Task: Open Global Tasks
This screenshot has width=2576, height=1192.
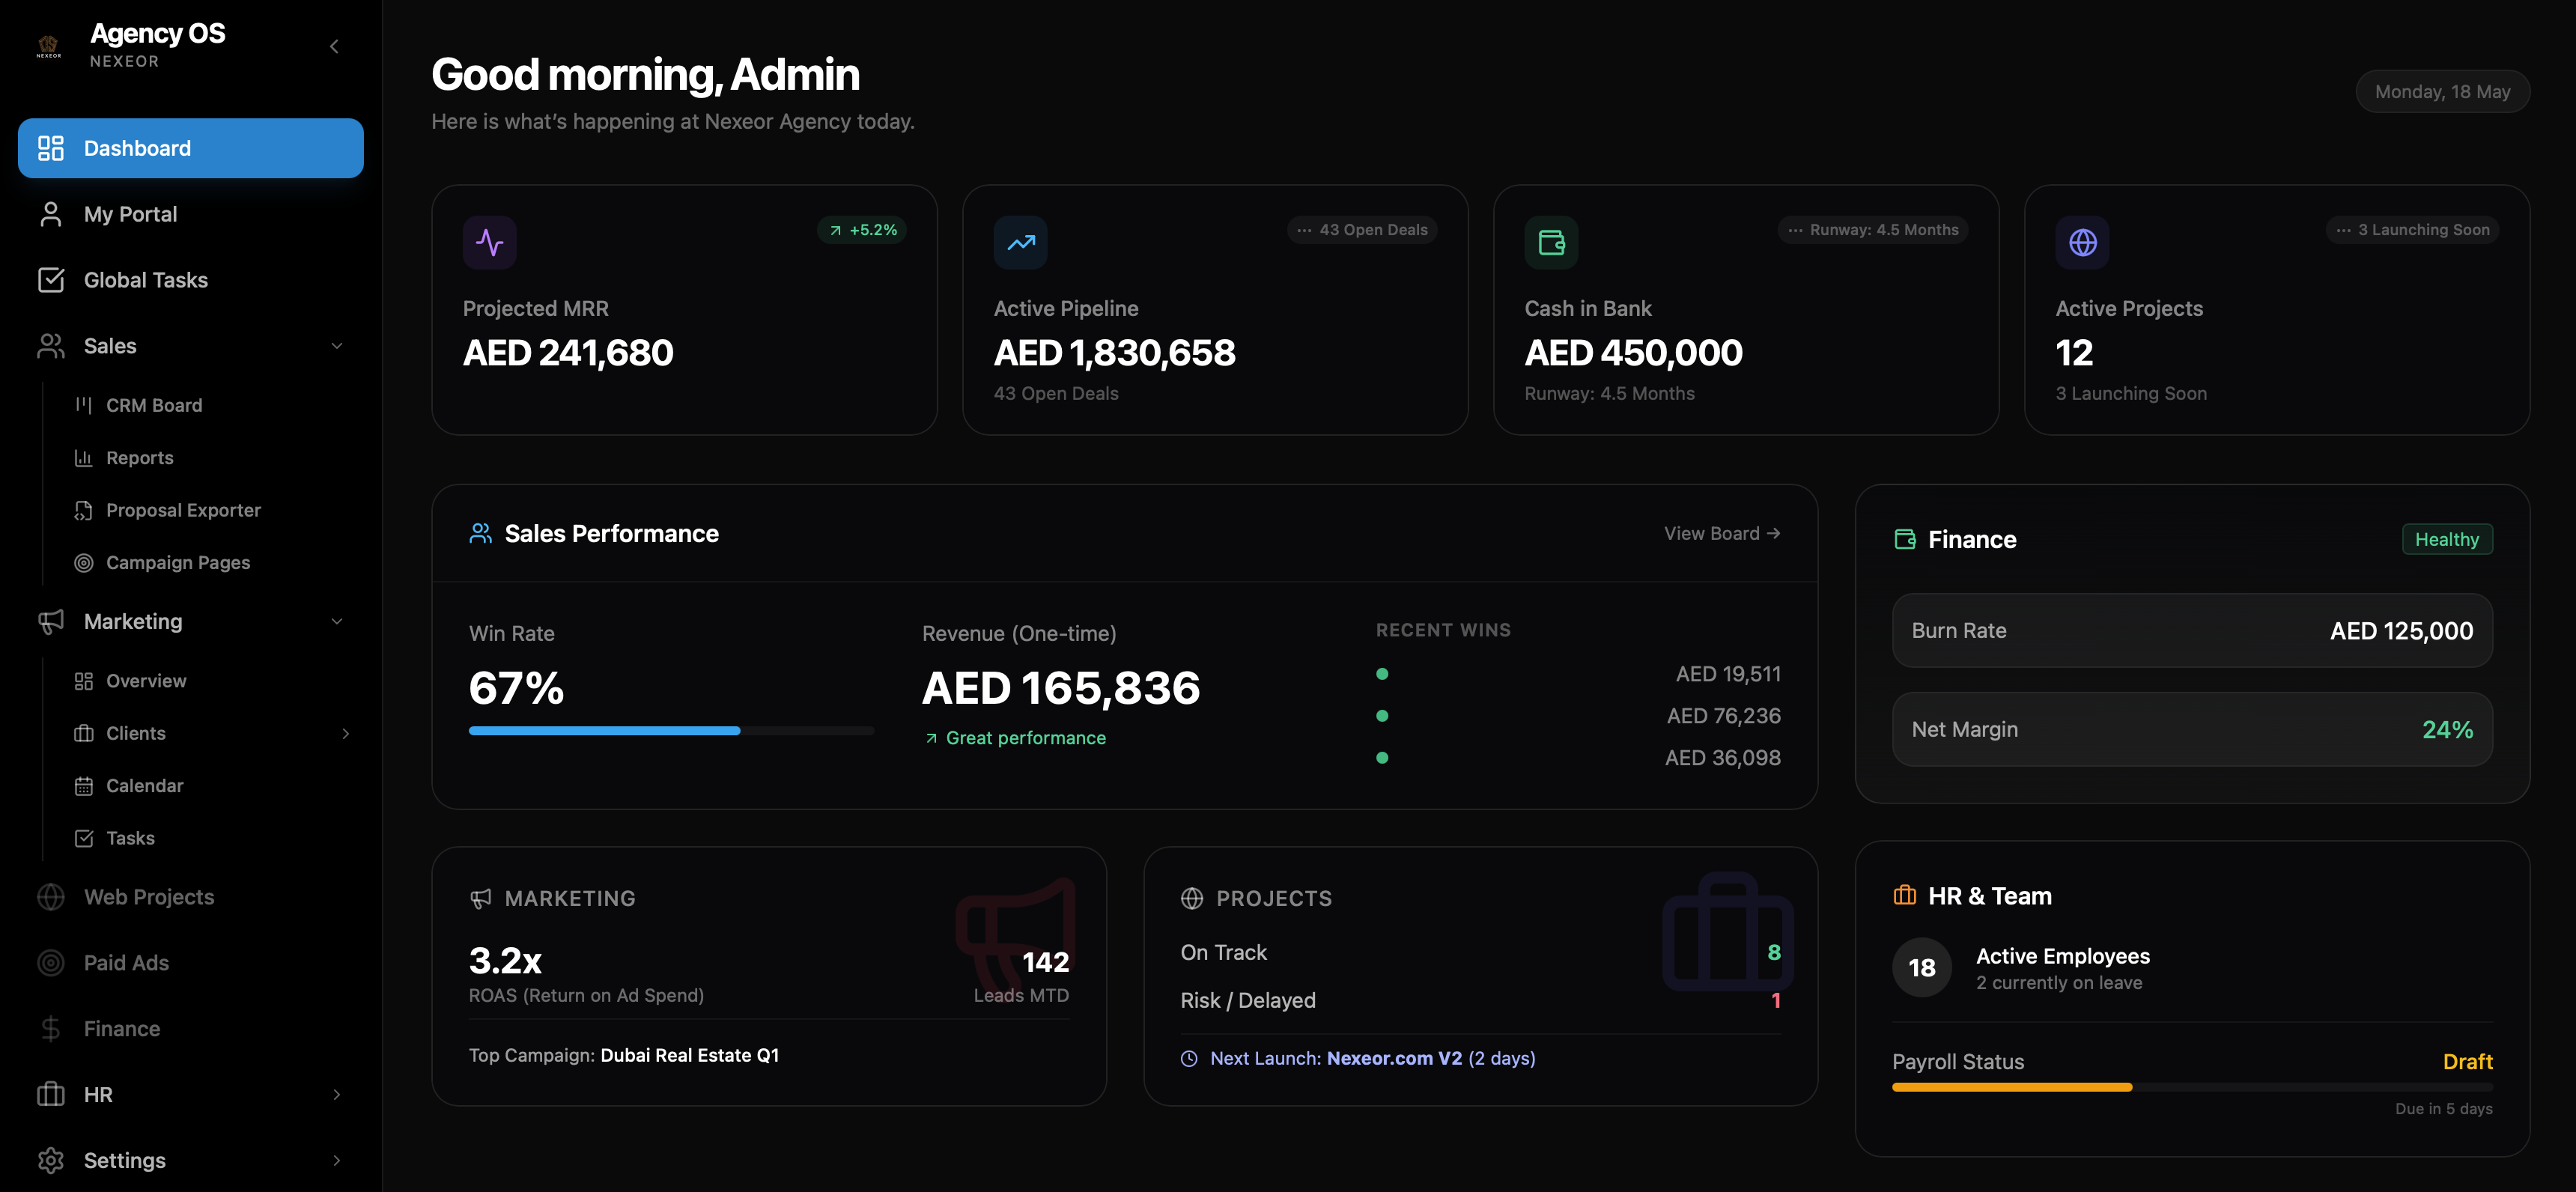Action: point(190,280)
